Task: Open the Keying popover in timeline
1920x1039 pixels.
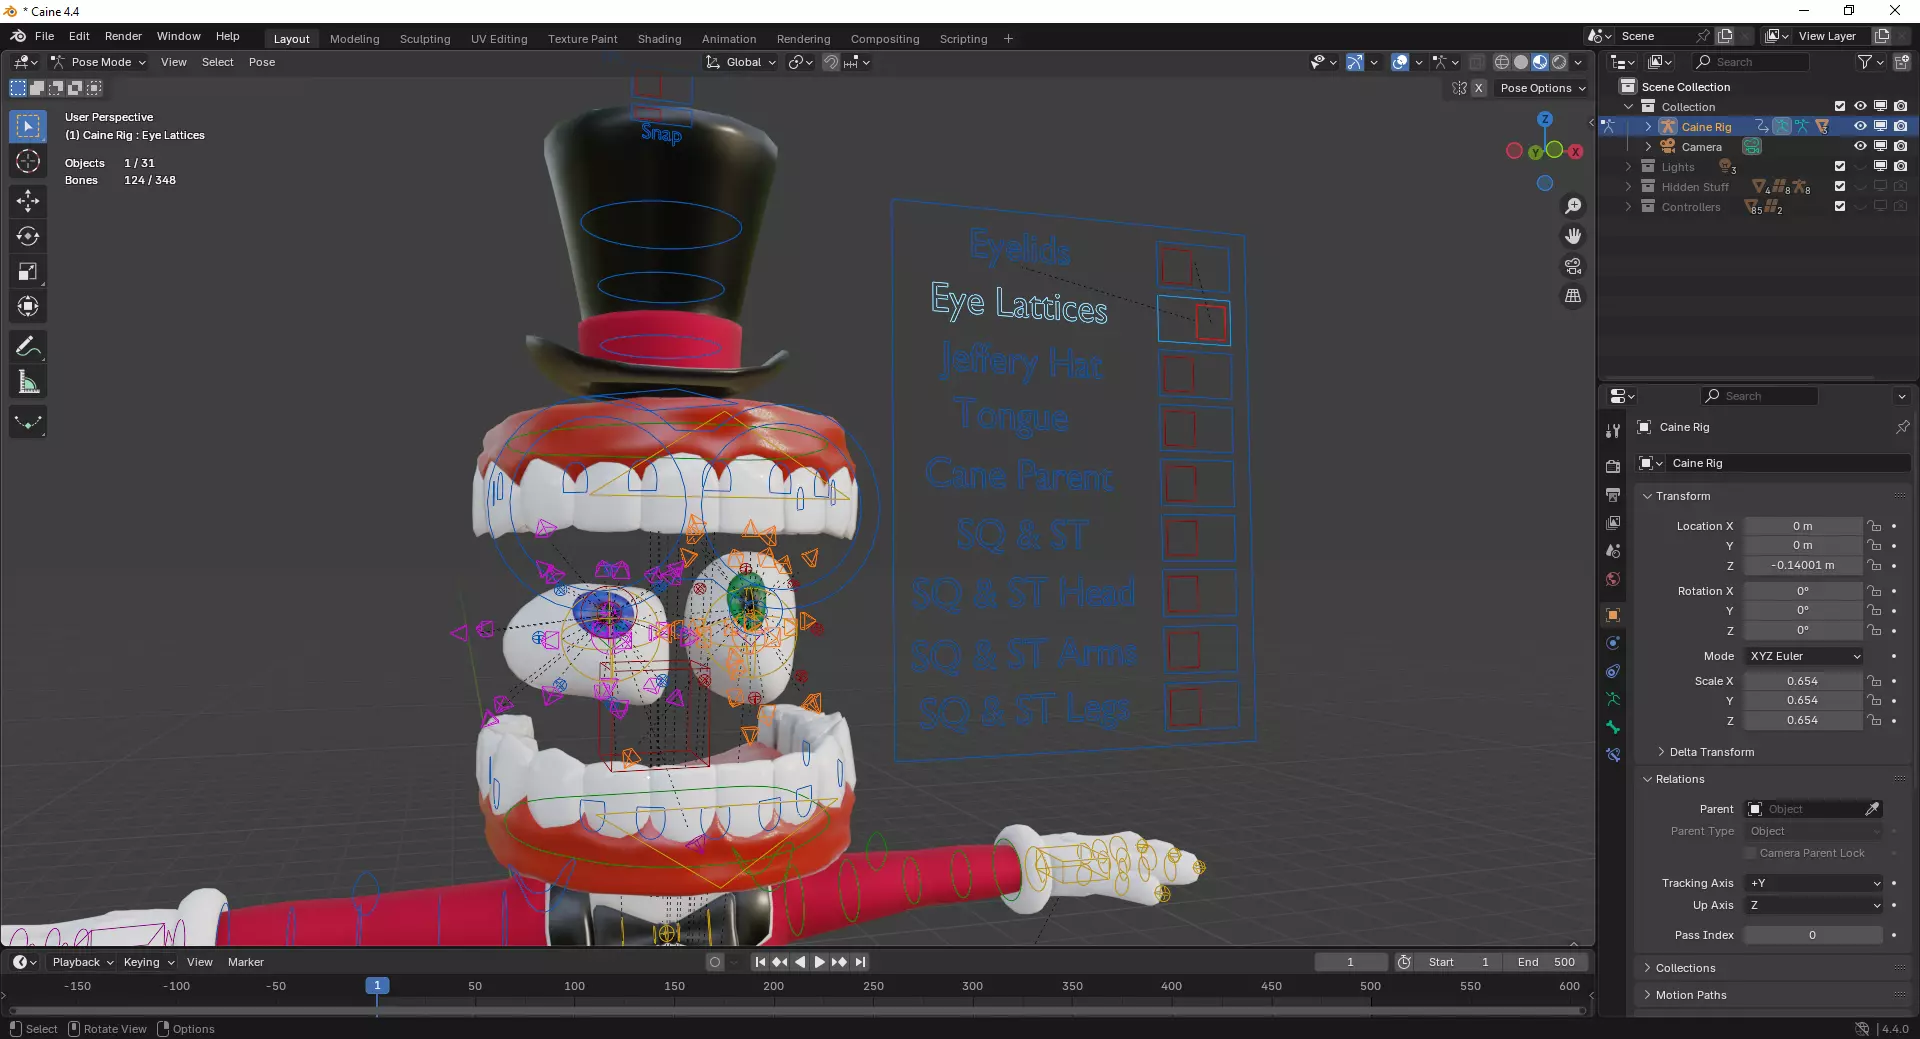Action: coord(149,962)
